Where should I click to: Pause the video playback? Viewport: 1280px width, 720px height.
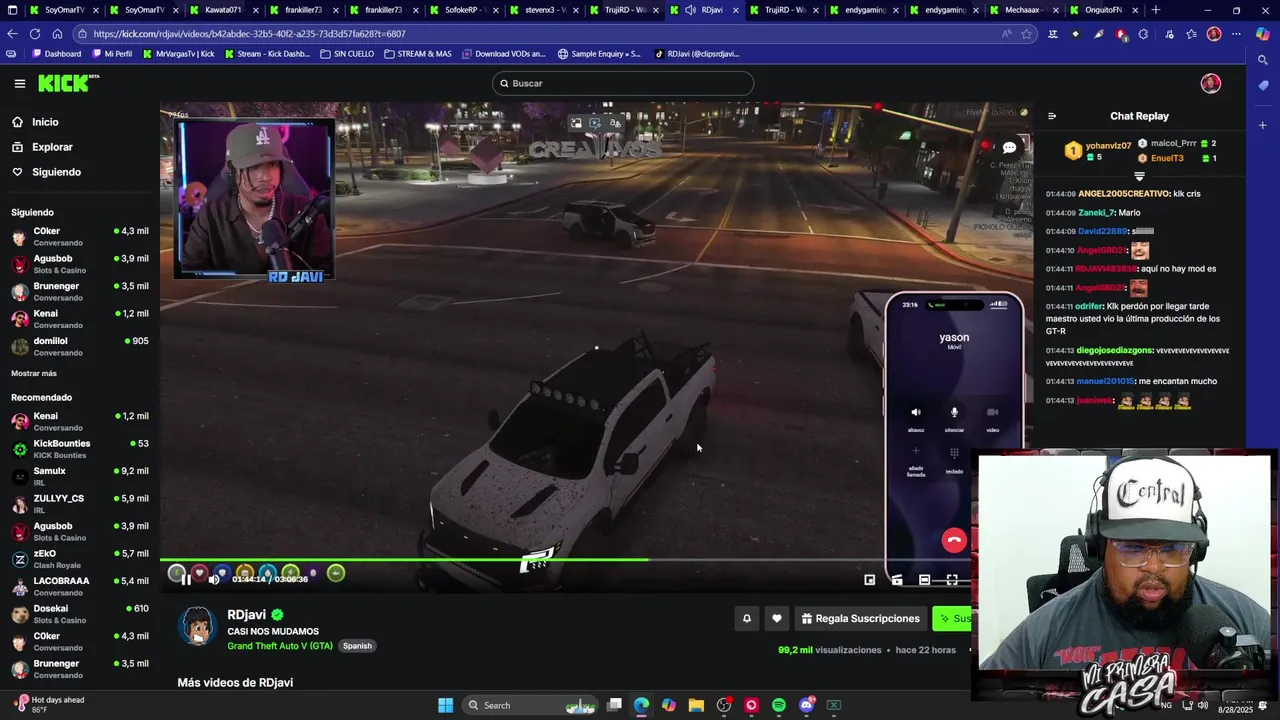point(186,579)
